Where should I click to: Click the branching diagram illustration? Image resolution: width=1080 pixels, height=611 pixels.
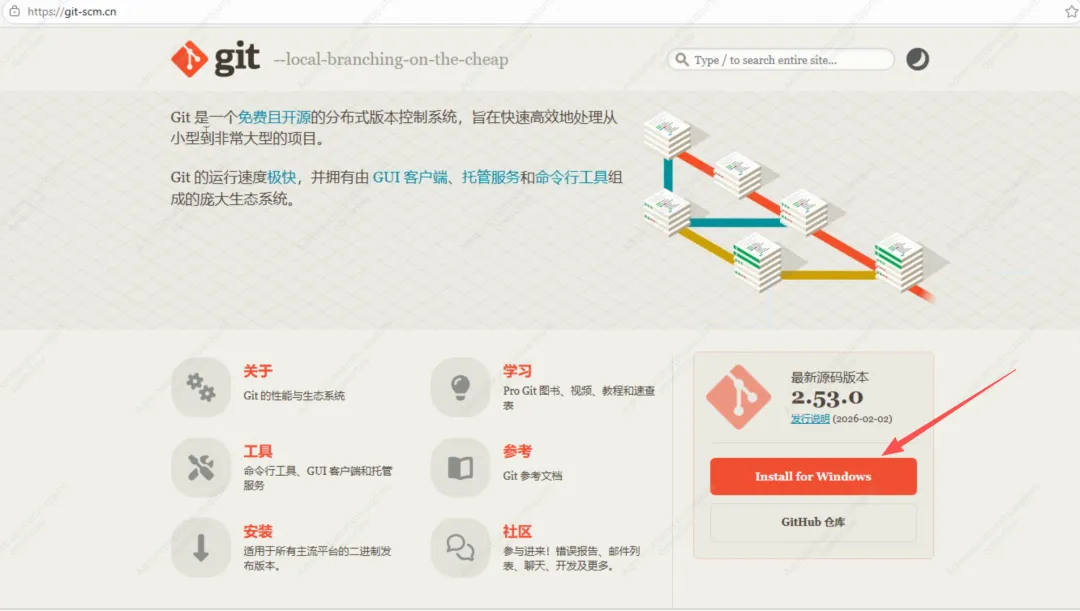(796, 205)
